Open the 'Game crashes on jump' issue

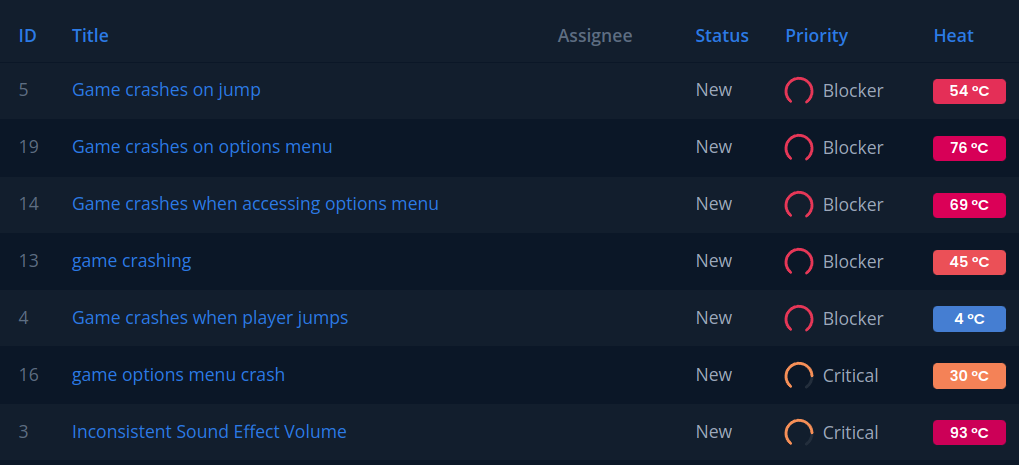point(166,90)
